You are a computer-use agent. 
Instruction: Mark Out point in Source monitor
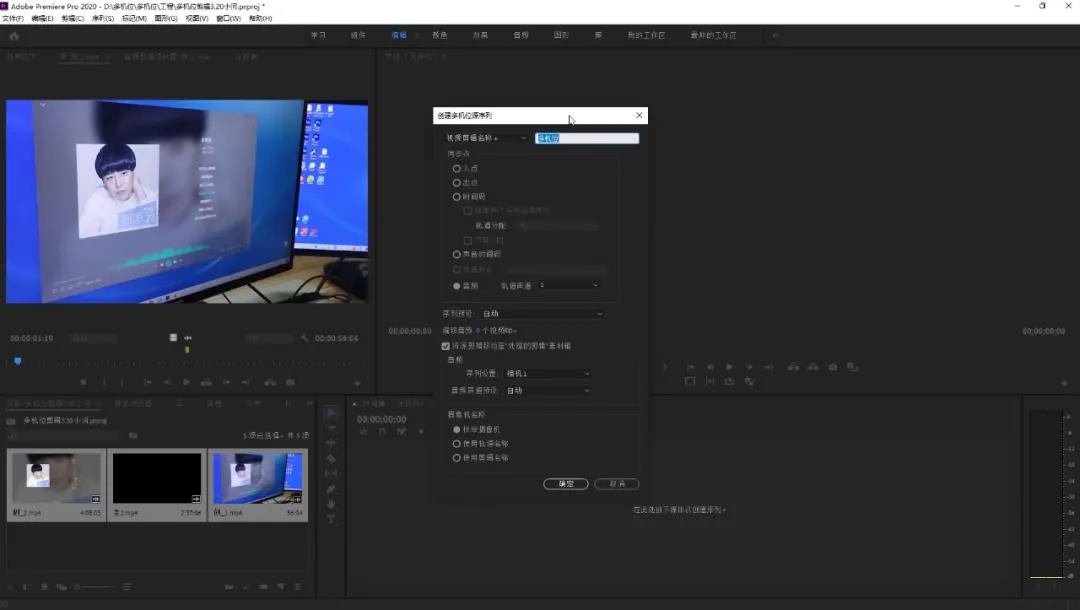[x=122, y=382]
